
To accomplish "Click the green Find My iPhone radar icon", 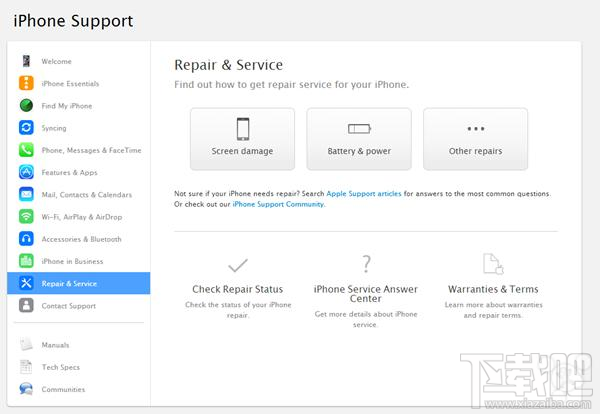I will click(x=26, y=105).
